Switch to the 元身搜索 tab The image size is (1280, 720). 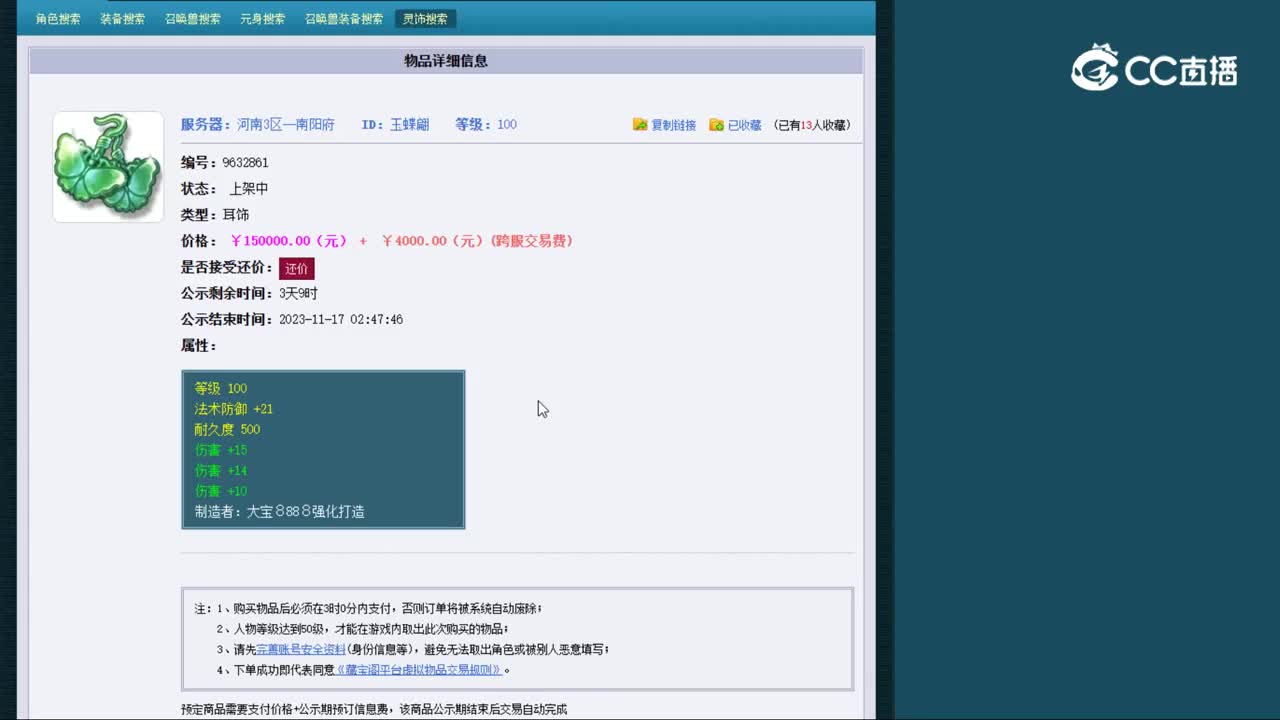coord(264,18)
